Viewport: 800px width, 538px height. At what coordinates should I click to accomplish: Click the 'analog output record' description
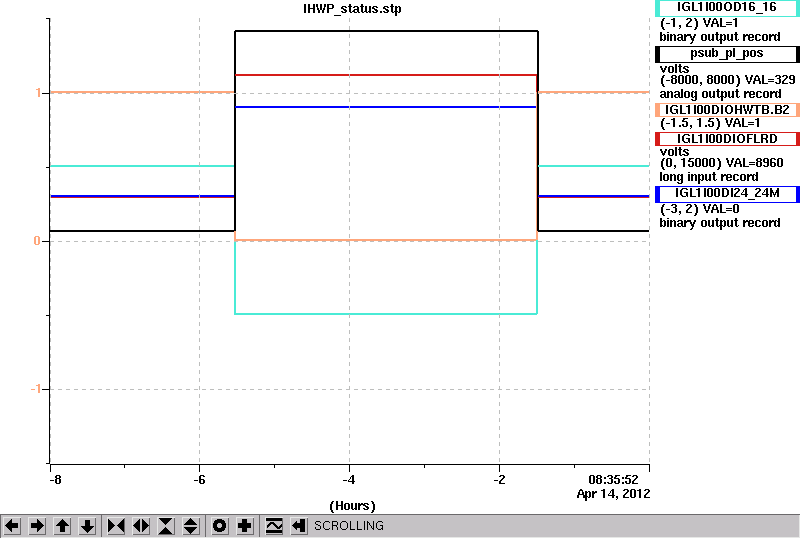click(720, 94)
